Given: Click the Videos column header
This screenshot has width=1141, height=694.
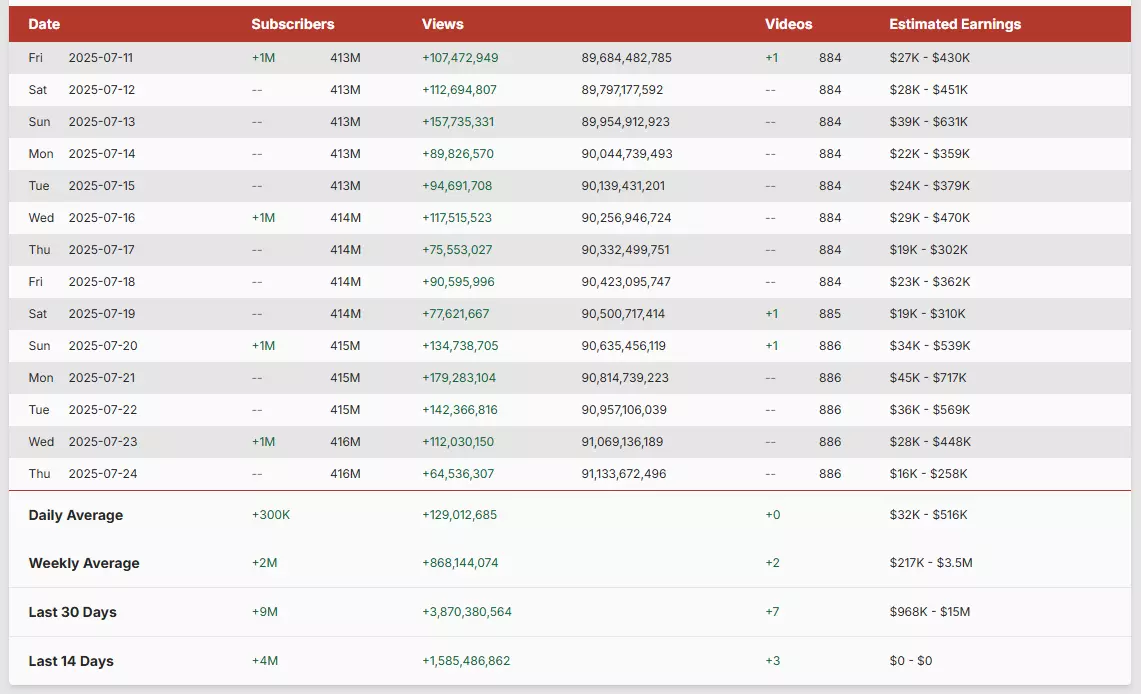Looking at the screenshot, I should (x=788, y=24).
